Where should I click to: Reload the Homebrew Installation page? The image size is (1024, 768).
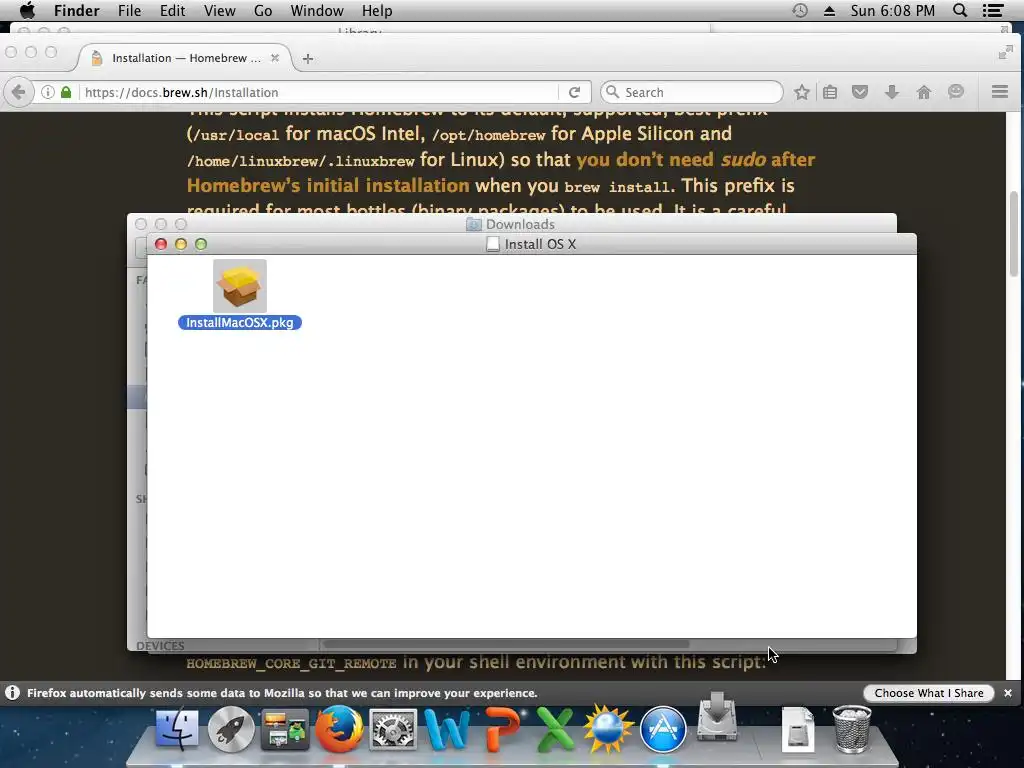pyautogui.click(x=574, y=92)
